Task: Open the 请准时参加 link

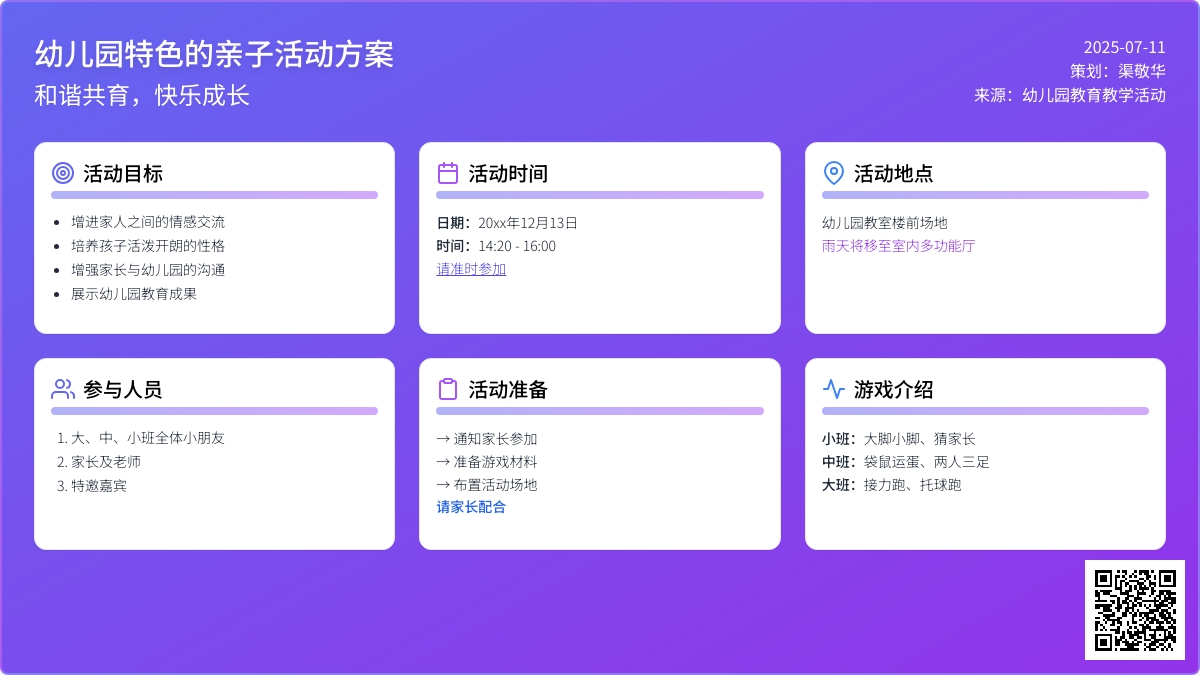Action: coord(471,269)
